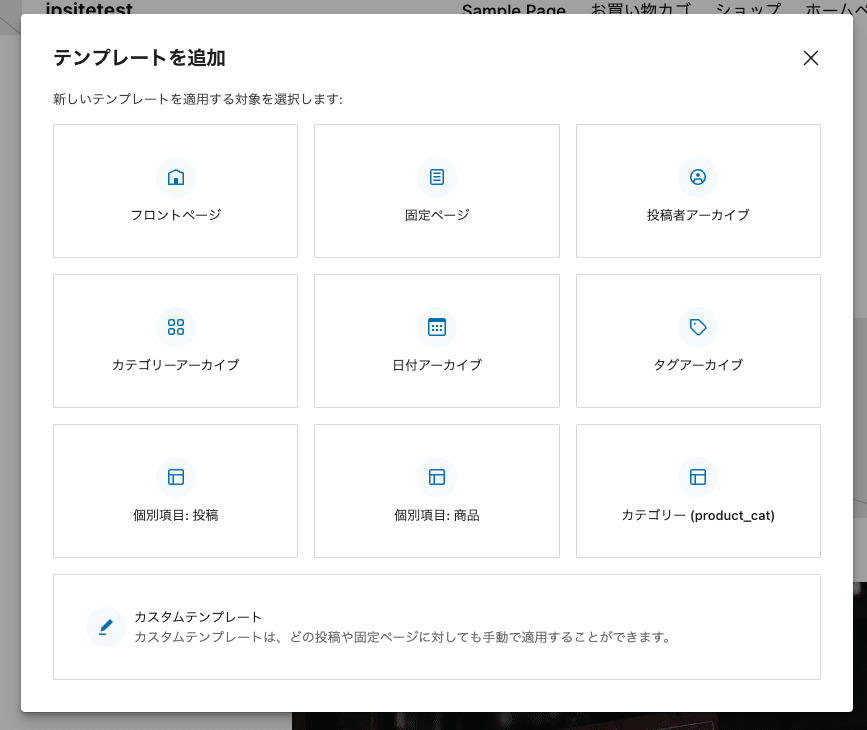Viewport: 867px width, 730px height.
Task: Select the カスタムテンプレート option
Action: 437,626
